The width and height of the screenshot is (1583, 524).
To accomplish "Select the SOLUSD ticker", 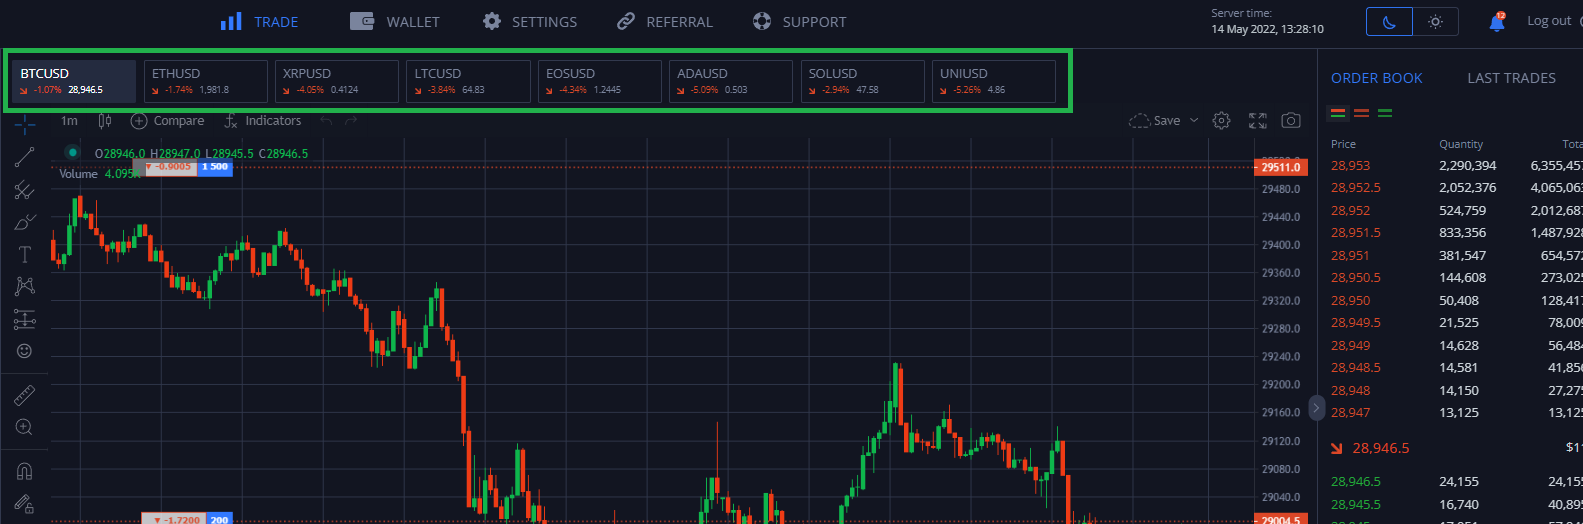I will coord(862,81).
